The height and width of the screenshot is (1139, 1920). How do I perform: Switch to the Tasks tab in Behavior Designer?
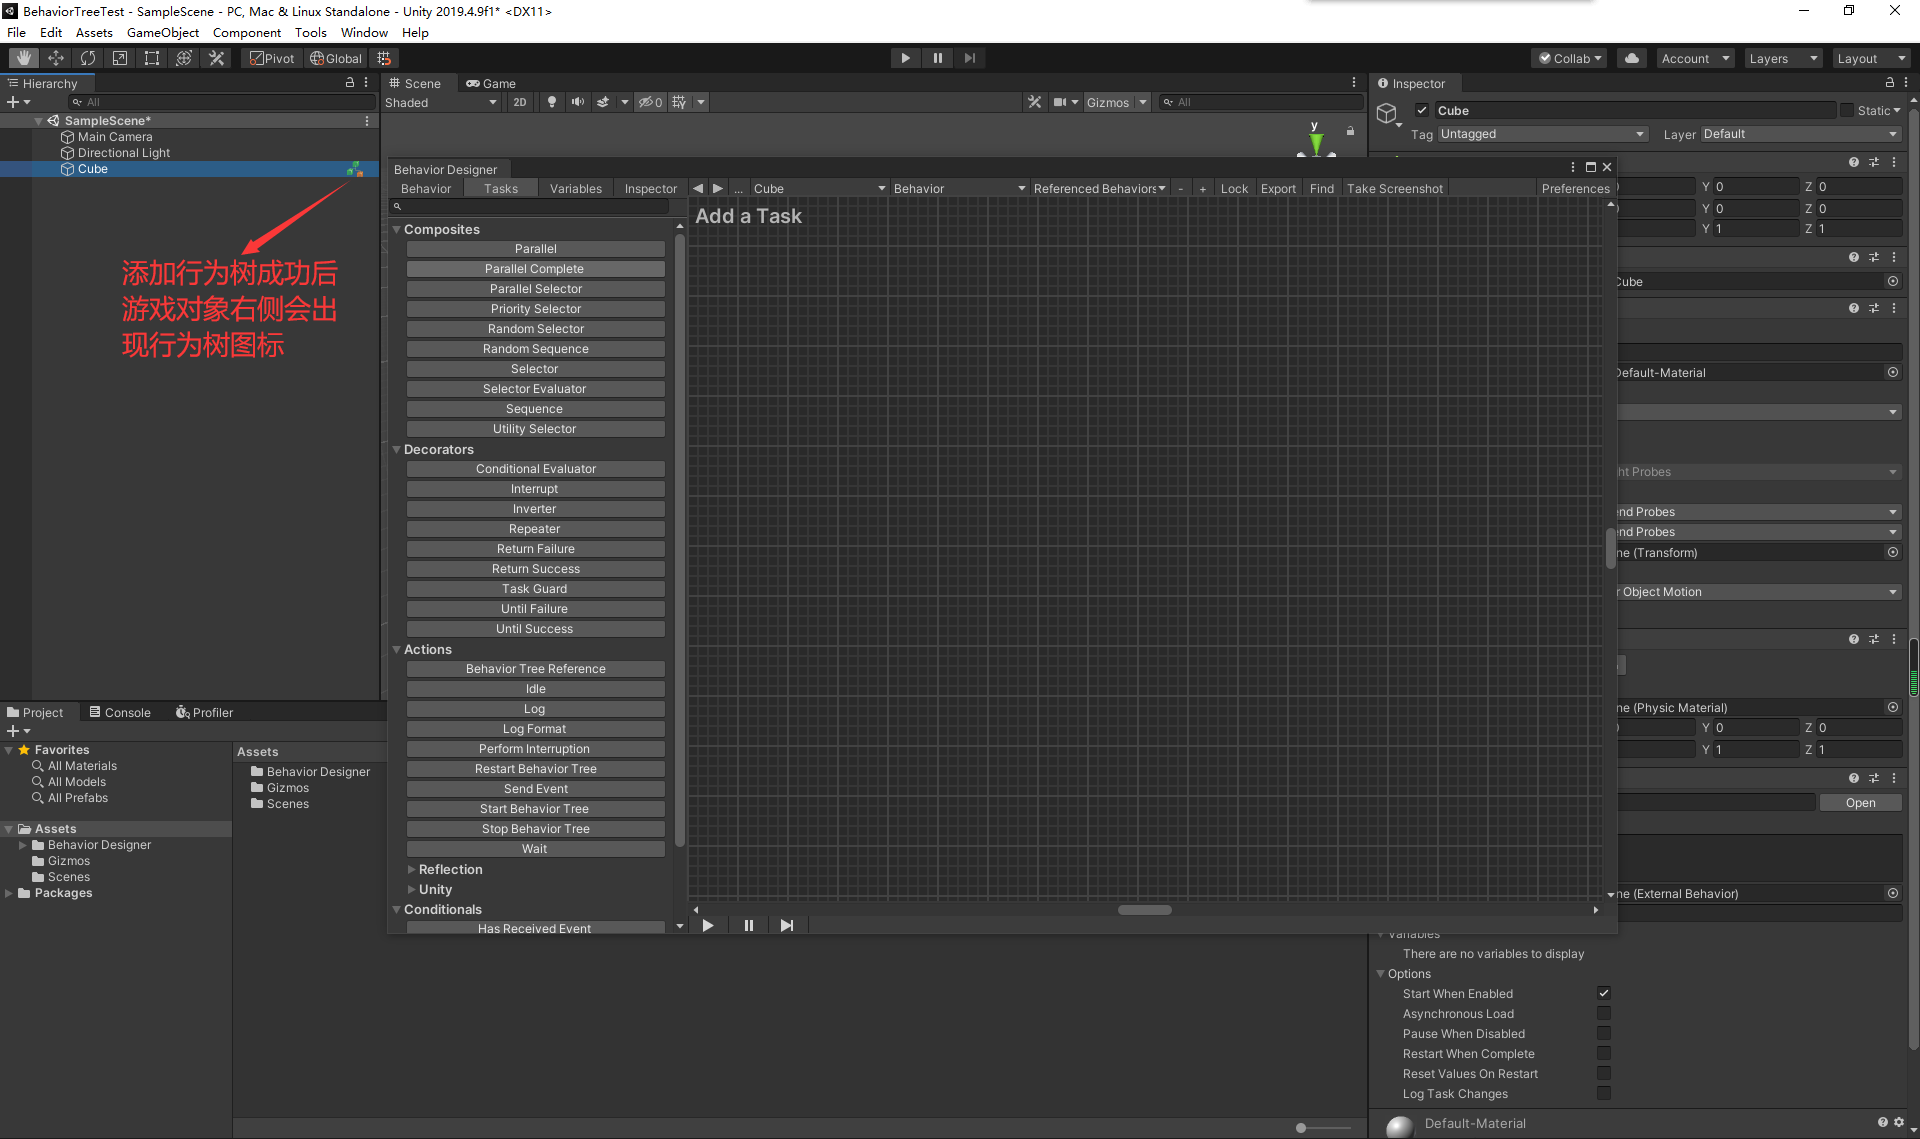point(501,188)
